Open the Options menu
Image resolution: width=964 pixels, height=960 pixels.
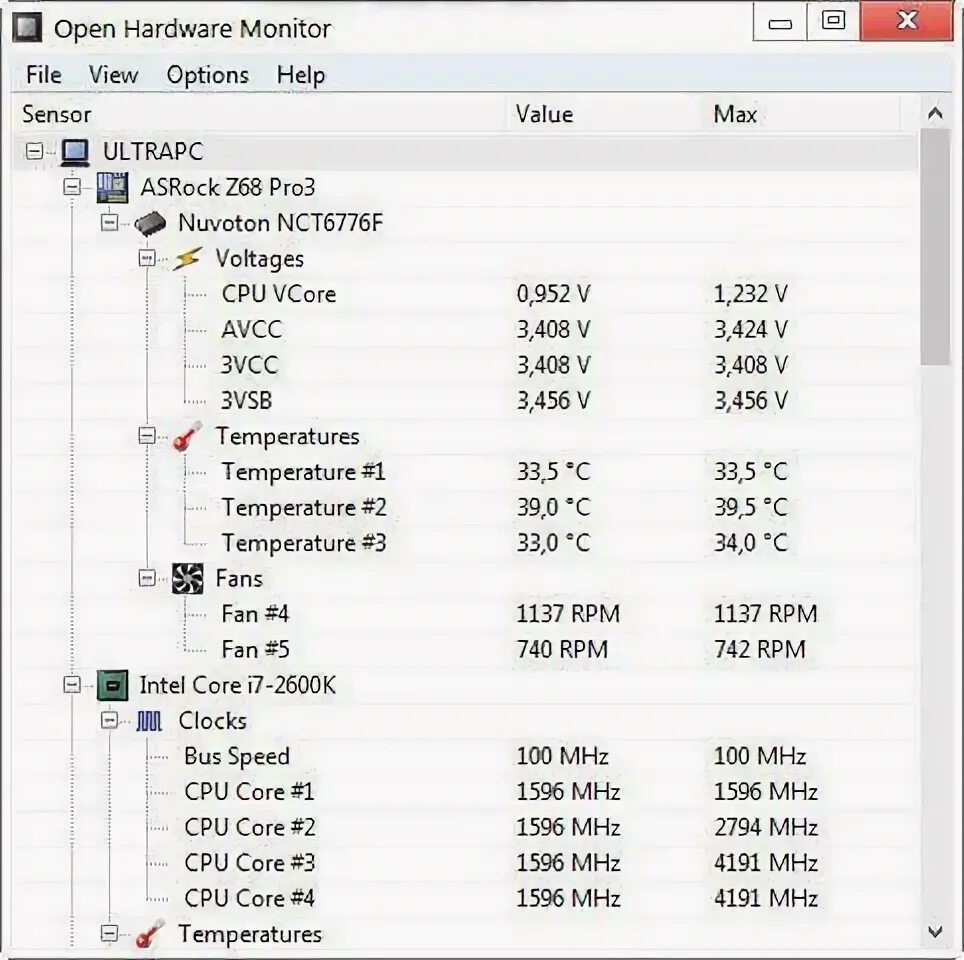(x=208, y=75)
